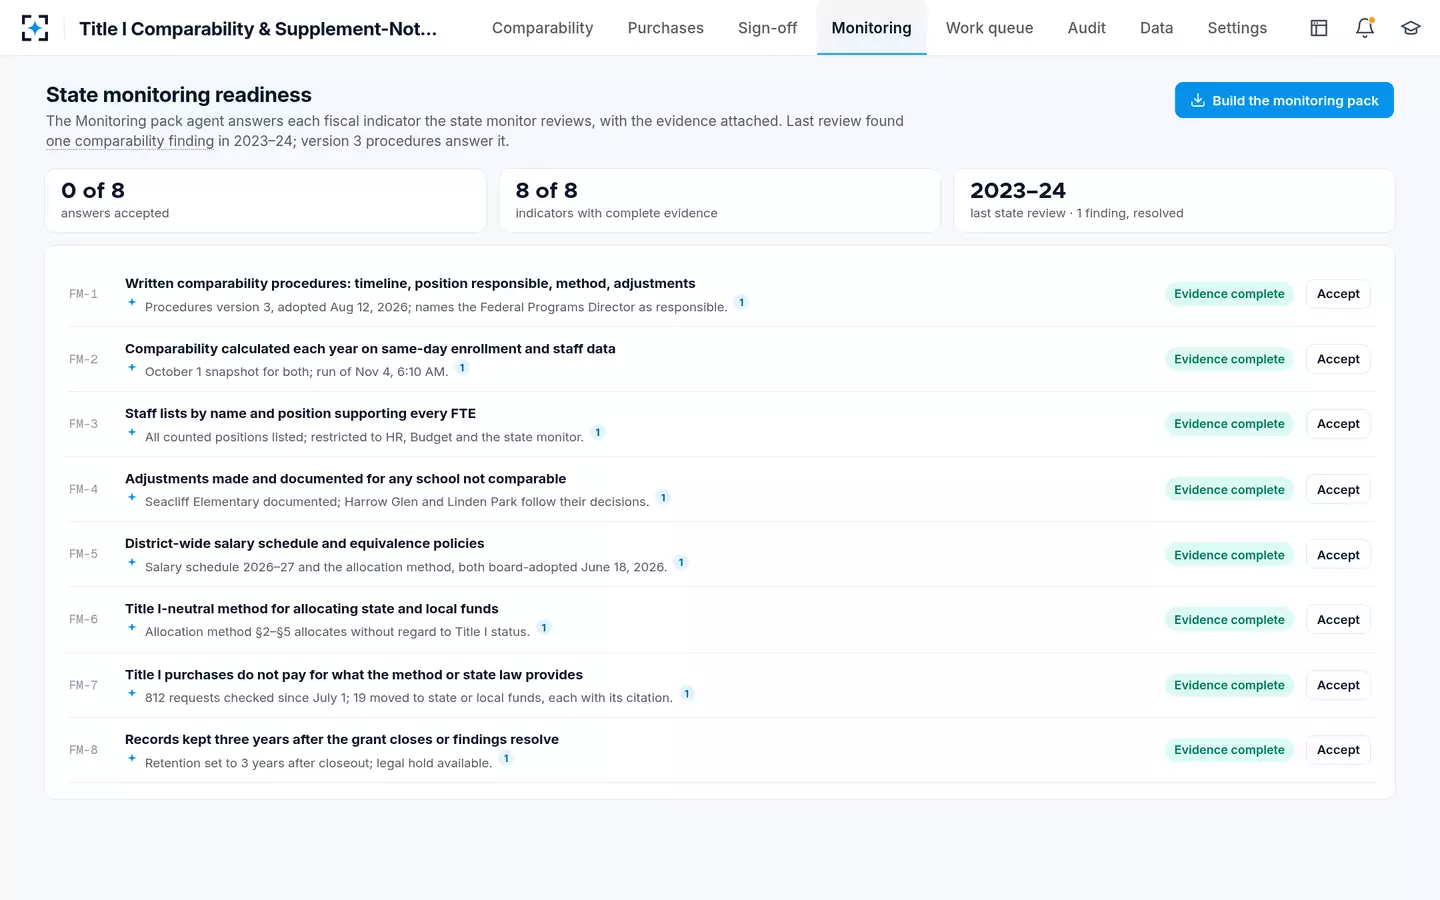This screenshot has height=900, width=1440.
Task: Open the one comparability finding link
Action: point(130,141)
